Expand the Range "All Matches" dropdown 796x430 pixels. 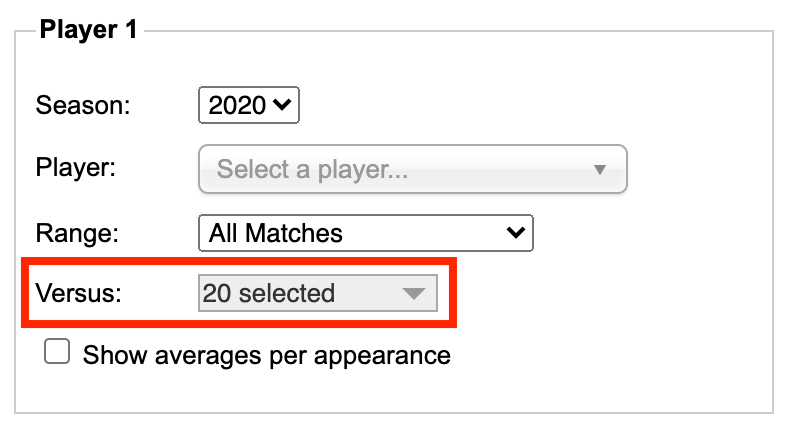point(366,233)
